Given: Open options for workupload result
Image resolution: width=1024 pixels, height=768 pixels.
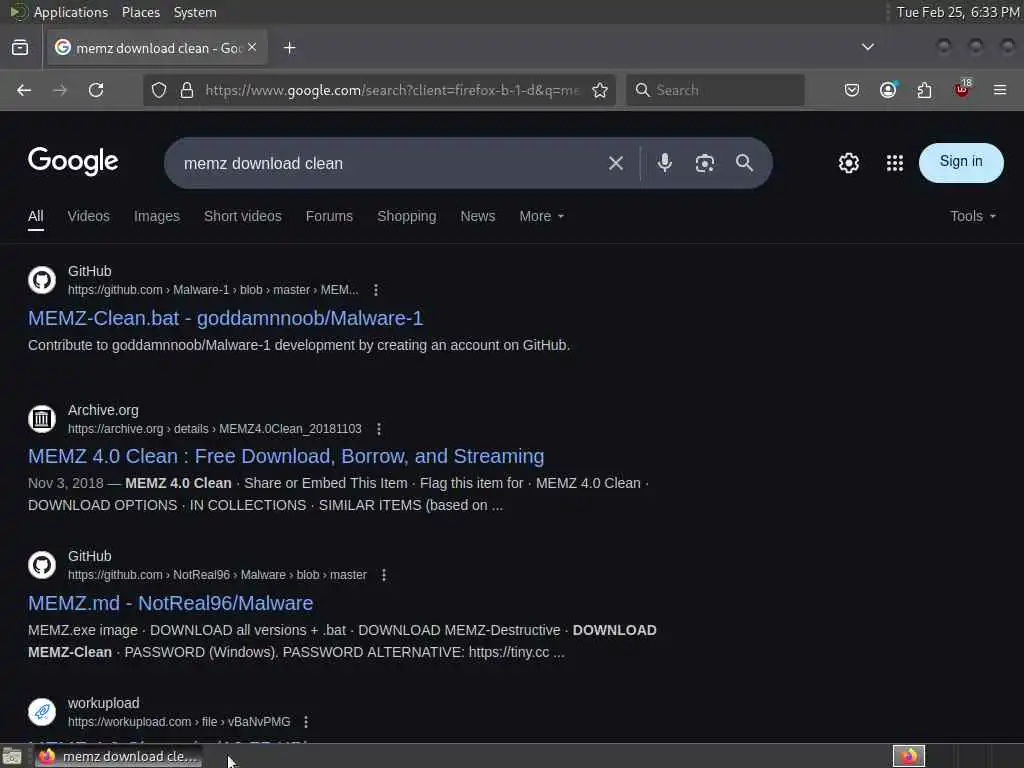Looking at the screenshot, I should 306,722.
